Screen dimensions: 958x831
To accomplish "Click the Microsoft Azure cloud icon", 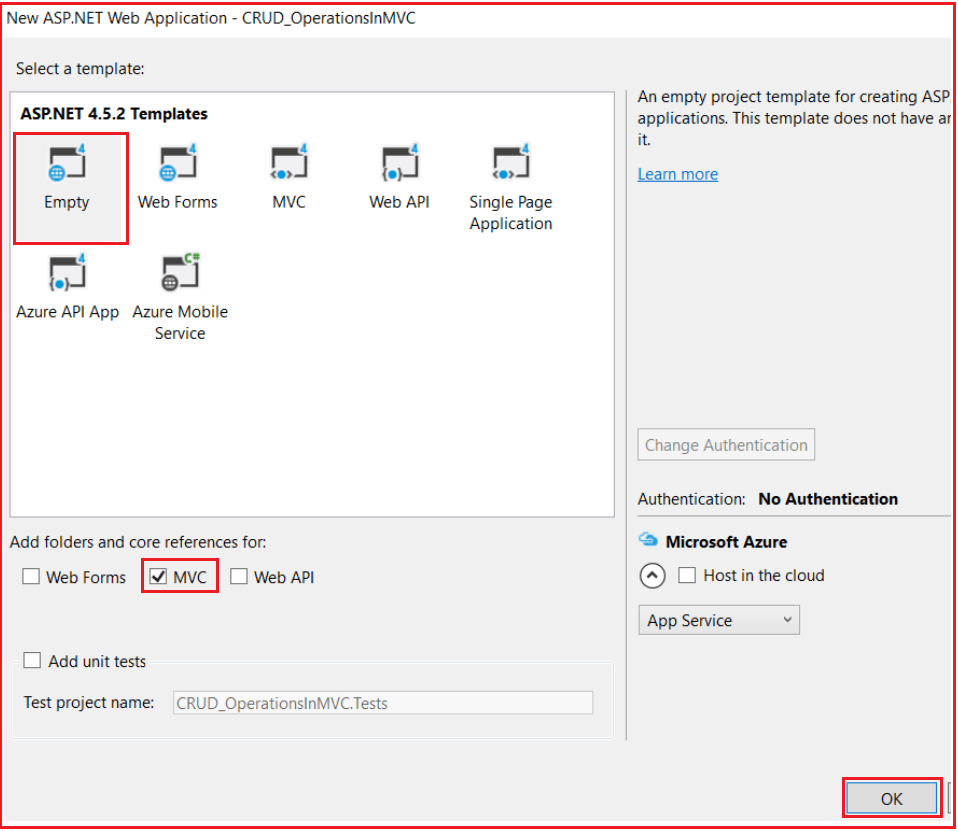I will (x=648, y=540).
